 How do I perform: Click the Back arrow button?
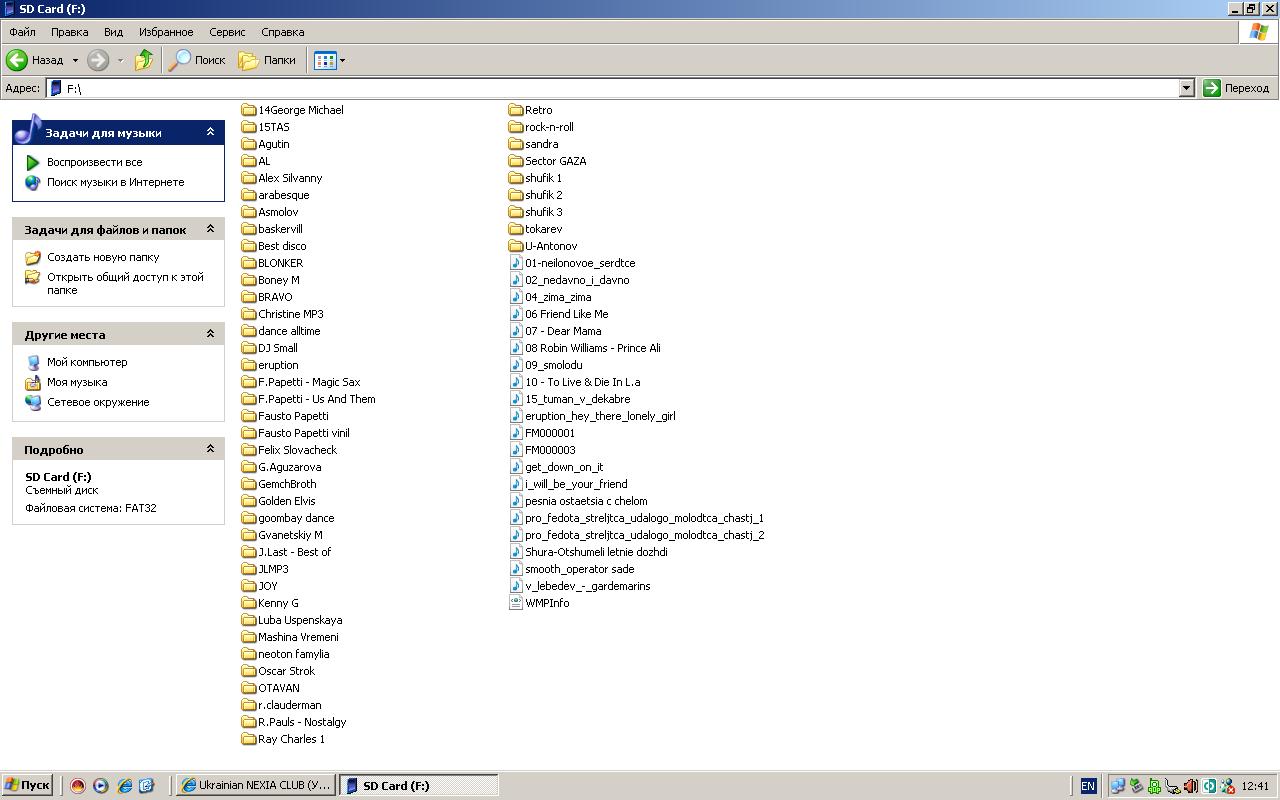[x=18, y=60]
